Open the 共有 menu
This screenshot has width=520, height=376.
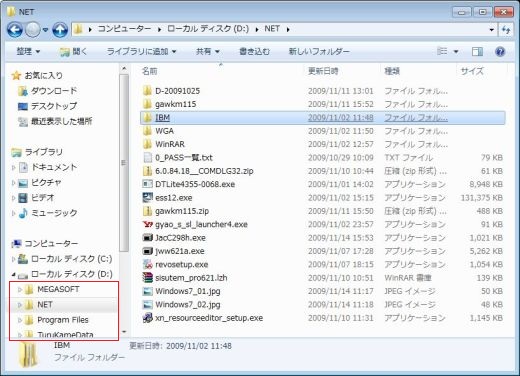tap(207, 51)
